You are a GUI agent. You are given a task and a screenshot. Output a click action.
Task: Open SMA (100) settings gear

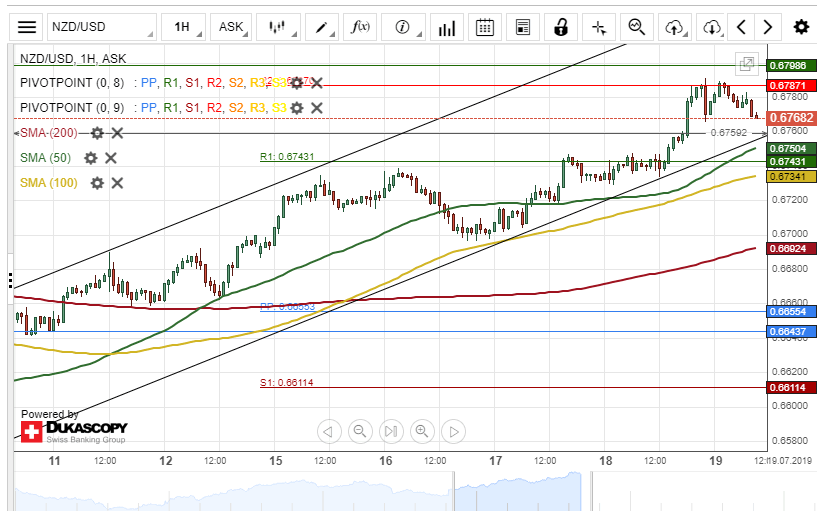pos(97,183)
